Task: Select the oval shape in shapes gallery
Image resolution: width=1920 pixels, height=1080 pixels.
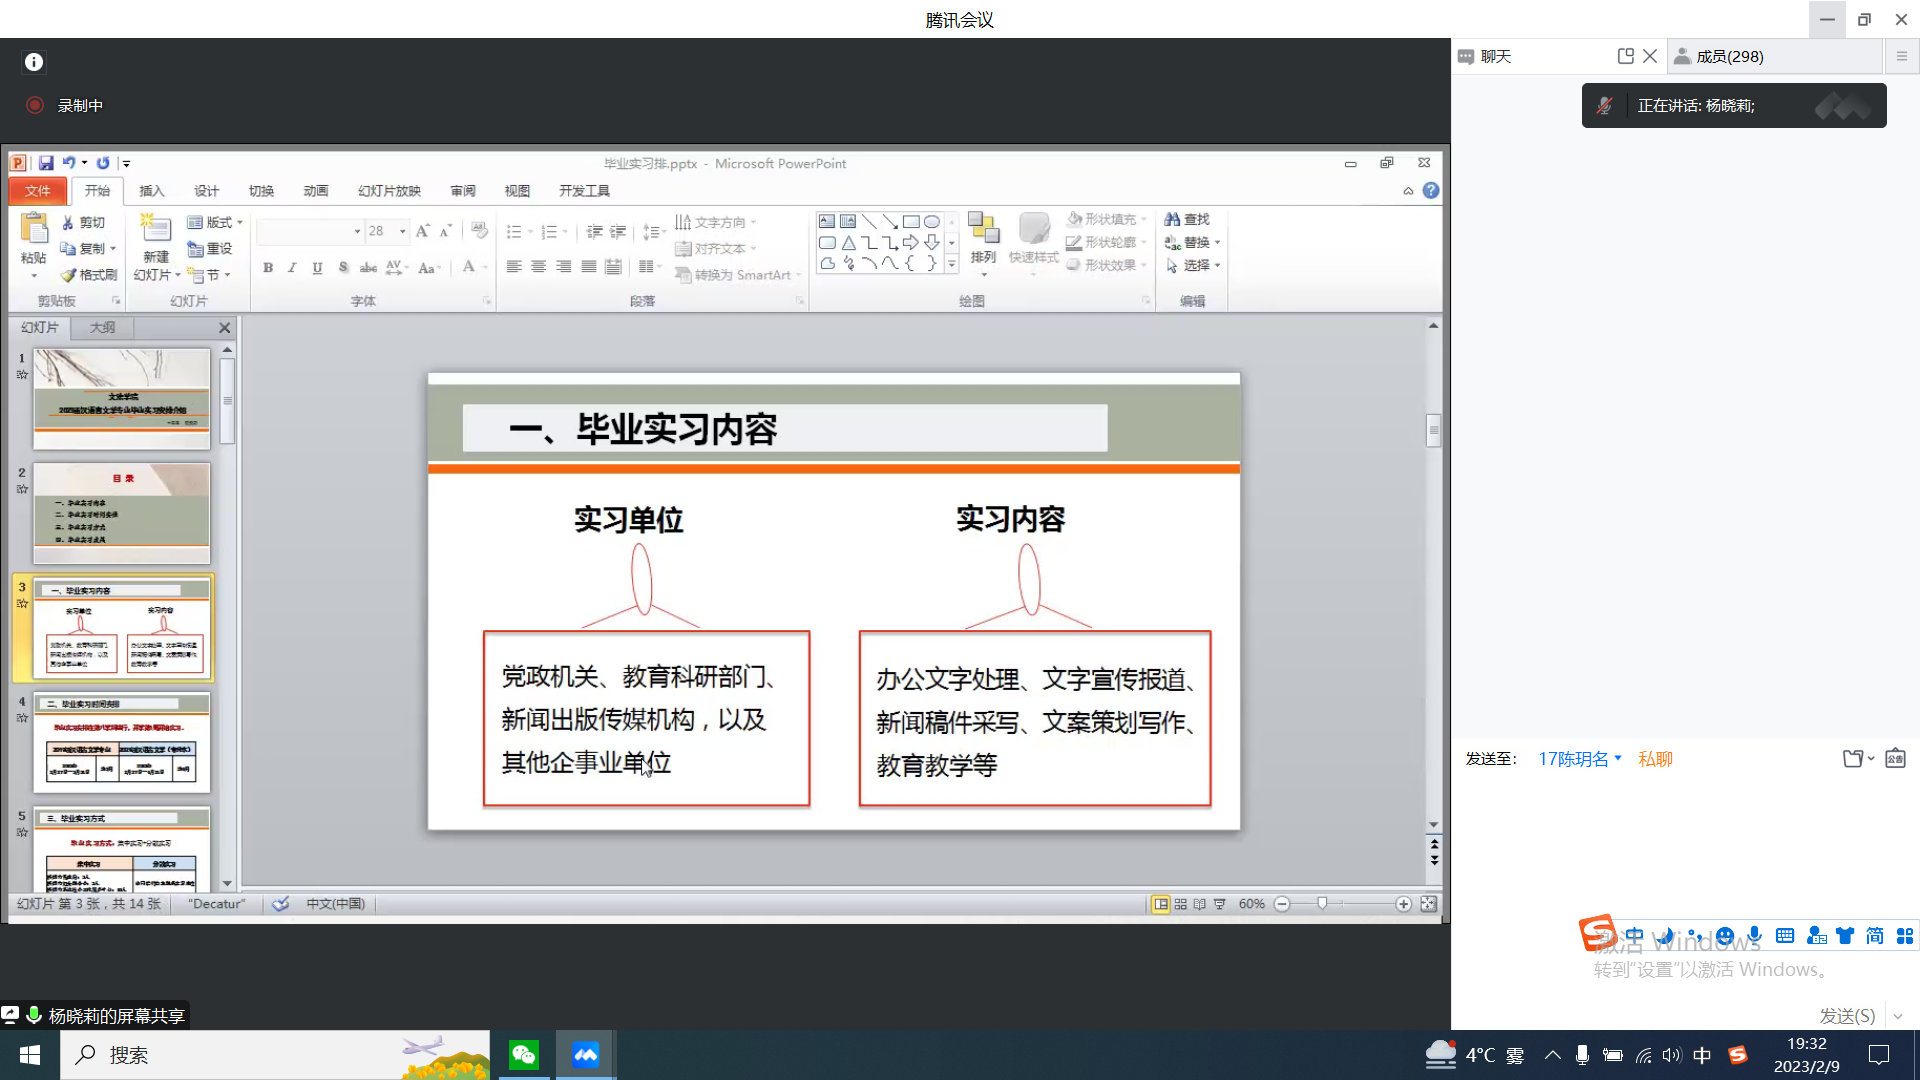Action: (x=932, y=221)
